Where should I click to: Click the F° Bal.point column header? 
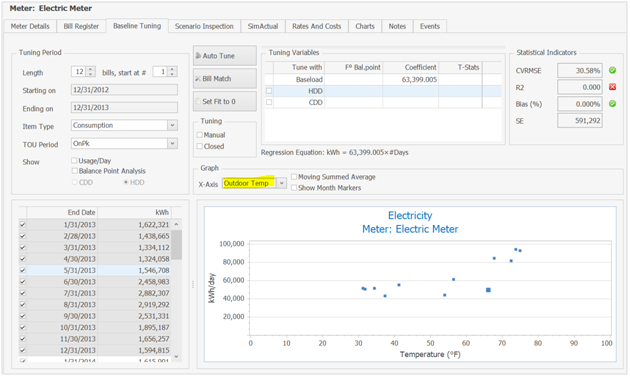pos(354,67)
